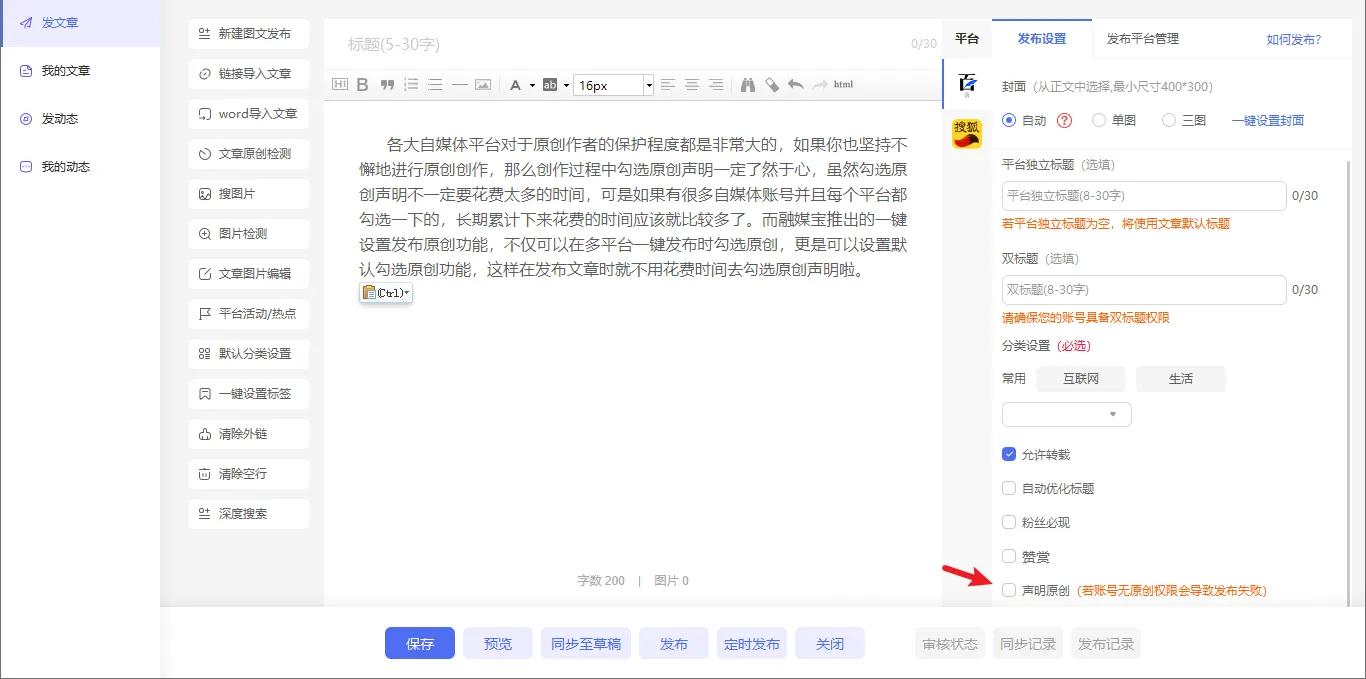
Task: Uncheck the 允许转载 checkbox
Action: 1009,453
